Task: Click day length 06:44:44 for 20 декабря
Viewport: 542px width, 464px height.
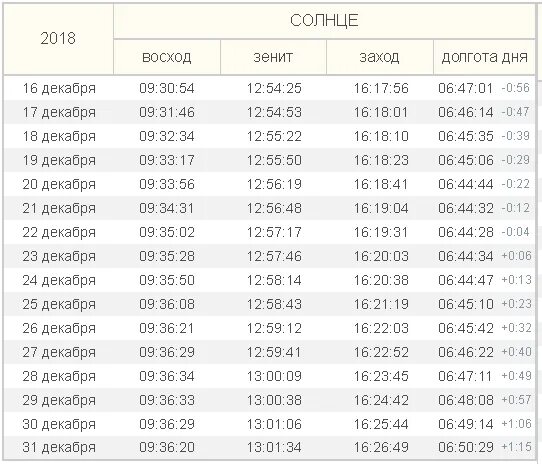Action: [x=466, y=184]
